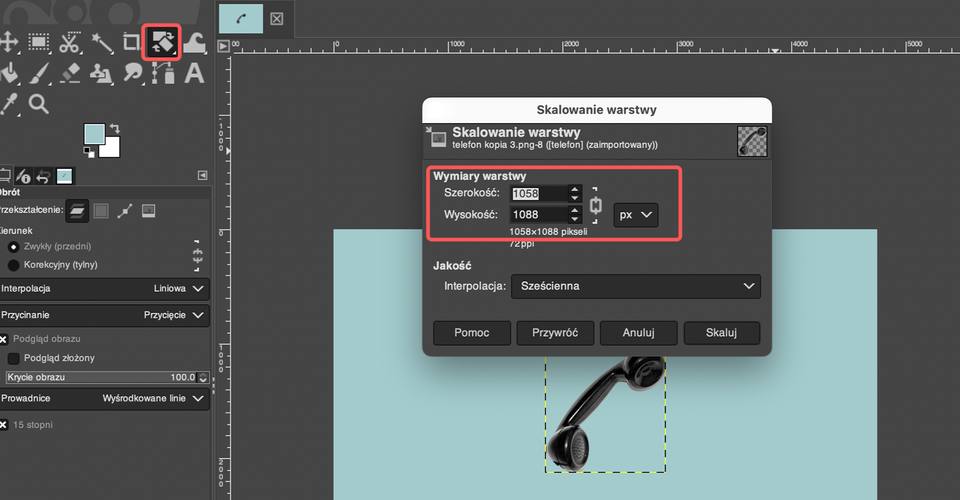Click the Skaluj button
Screen dimensions: 960x500
[x=721, y=332]
